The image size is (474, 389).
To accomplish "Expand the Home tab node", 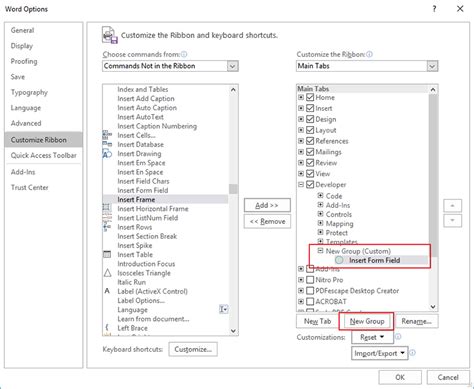I will tap(301, 97).
